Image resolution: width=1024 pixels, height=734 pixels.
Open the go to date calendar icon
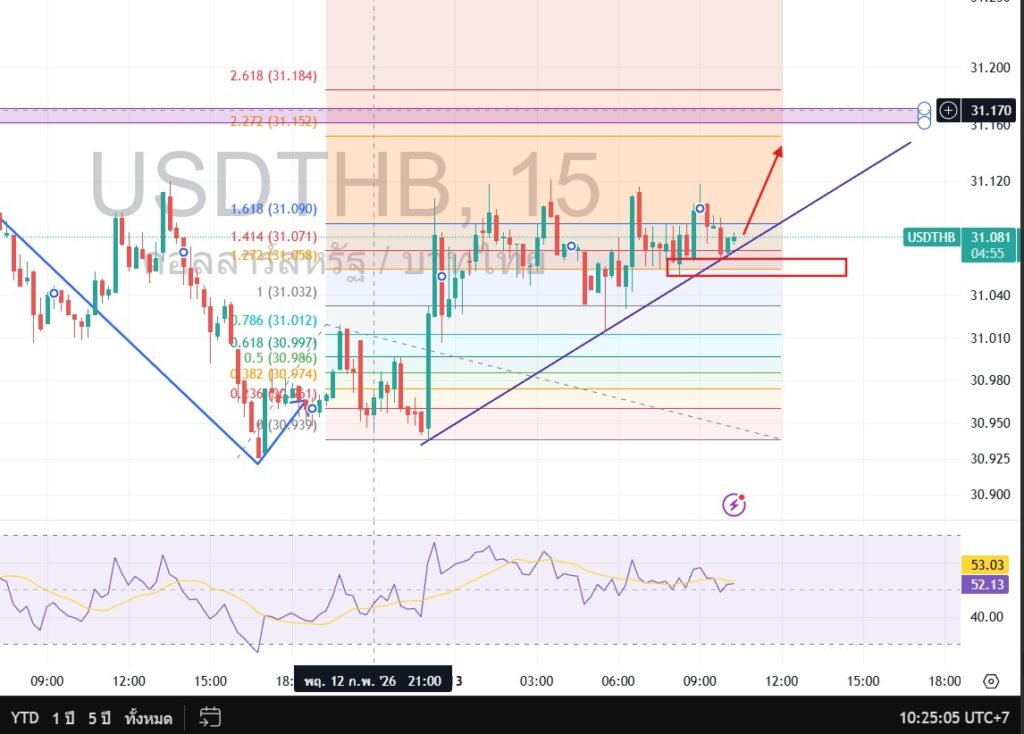tap(210, 717)
